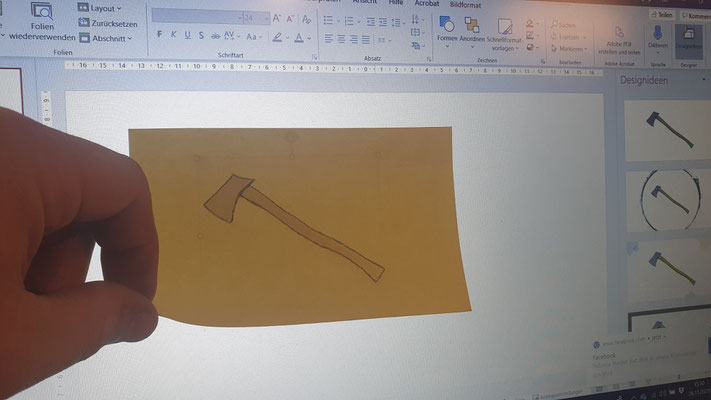Choose the third axe design idea
Image resolution: width=711 pixels, height=400 pixels.
coord(669,270)
